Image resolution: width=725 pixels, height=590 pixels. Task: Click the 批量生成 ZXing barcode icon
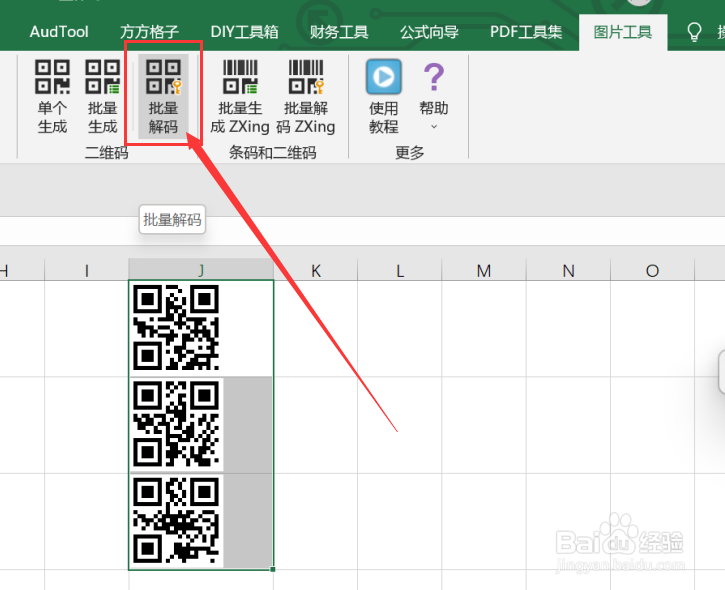[240, 77]
